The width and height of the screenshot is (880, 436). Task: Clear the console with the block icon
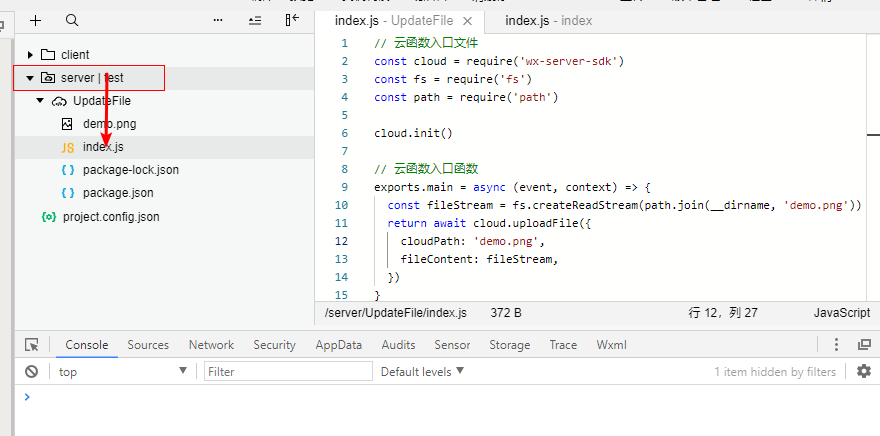tap(32, 371)
